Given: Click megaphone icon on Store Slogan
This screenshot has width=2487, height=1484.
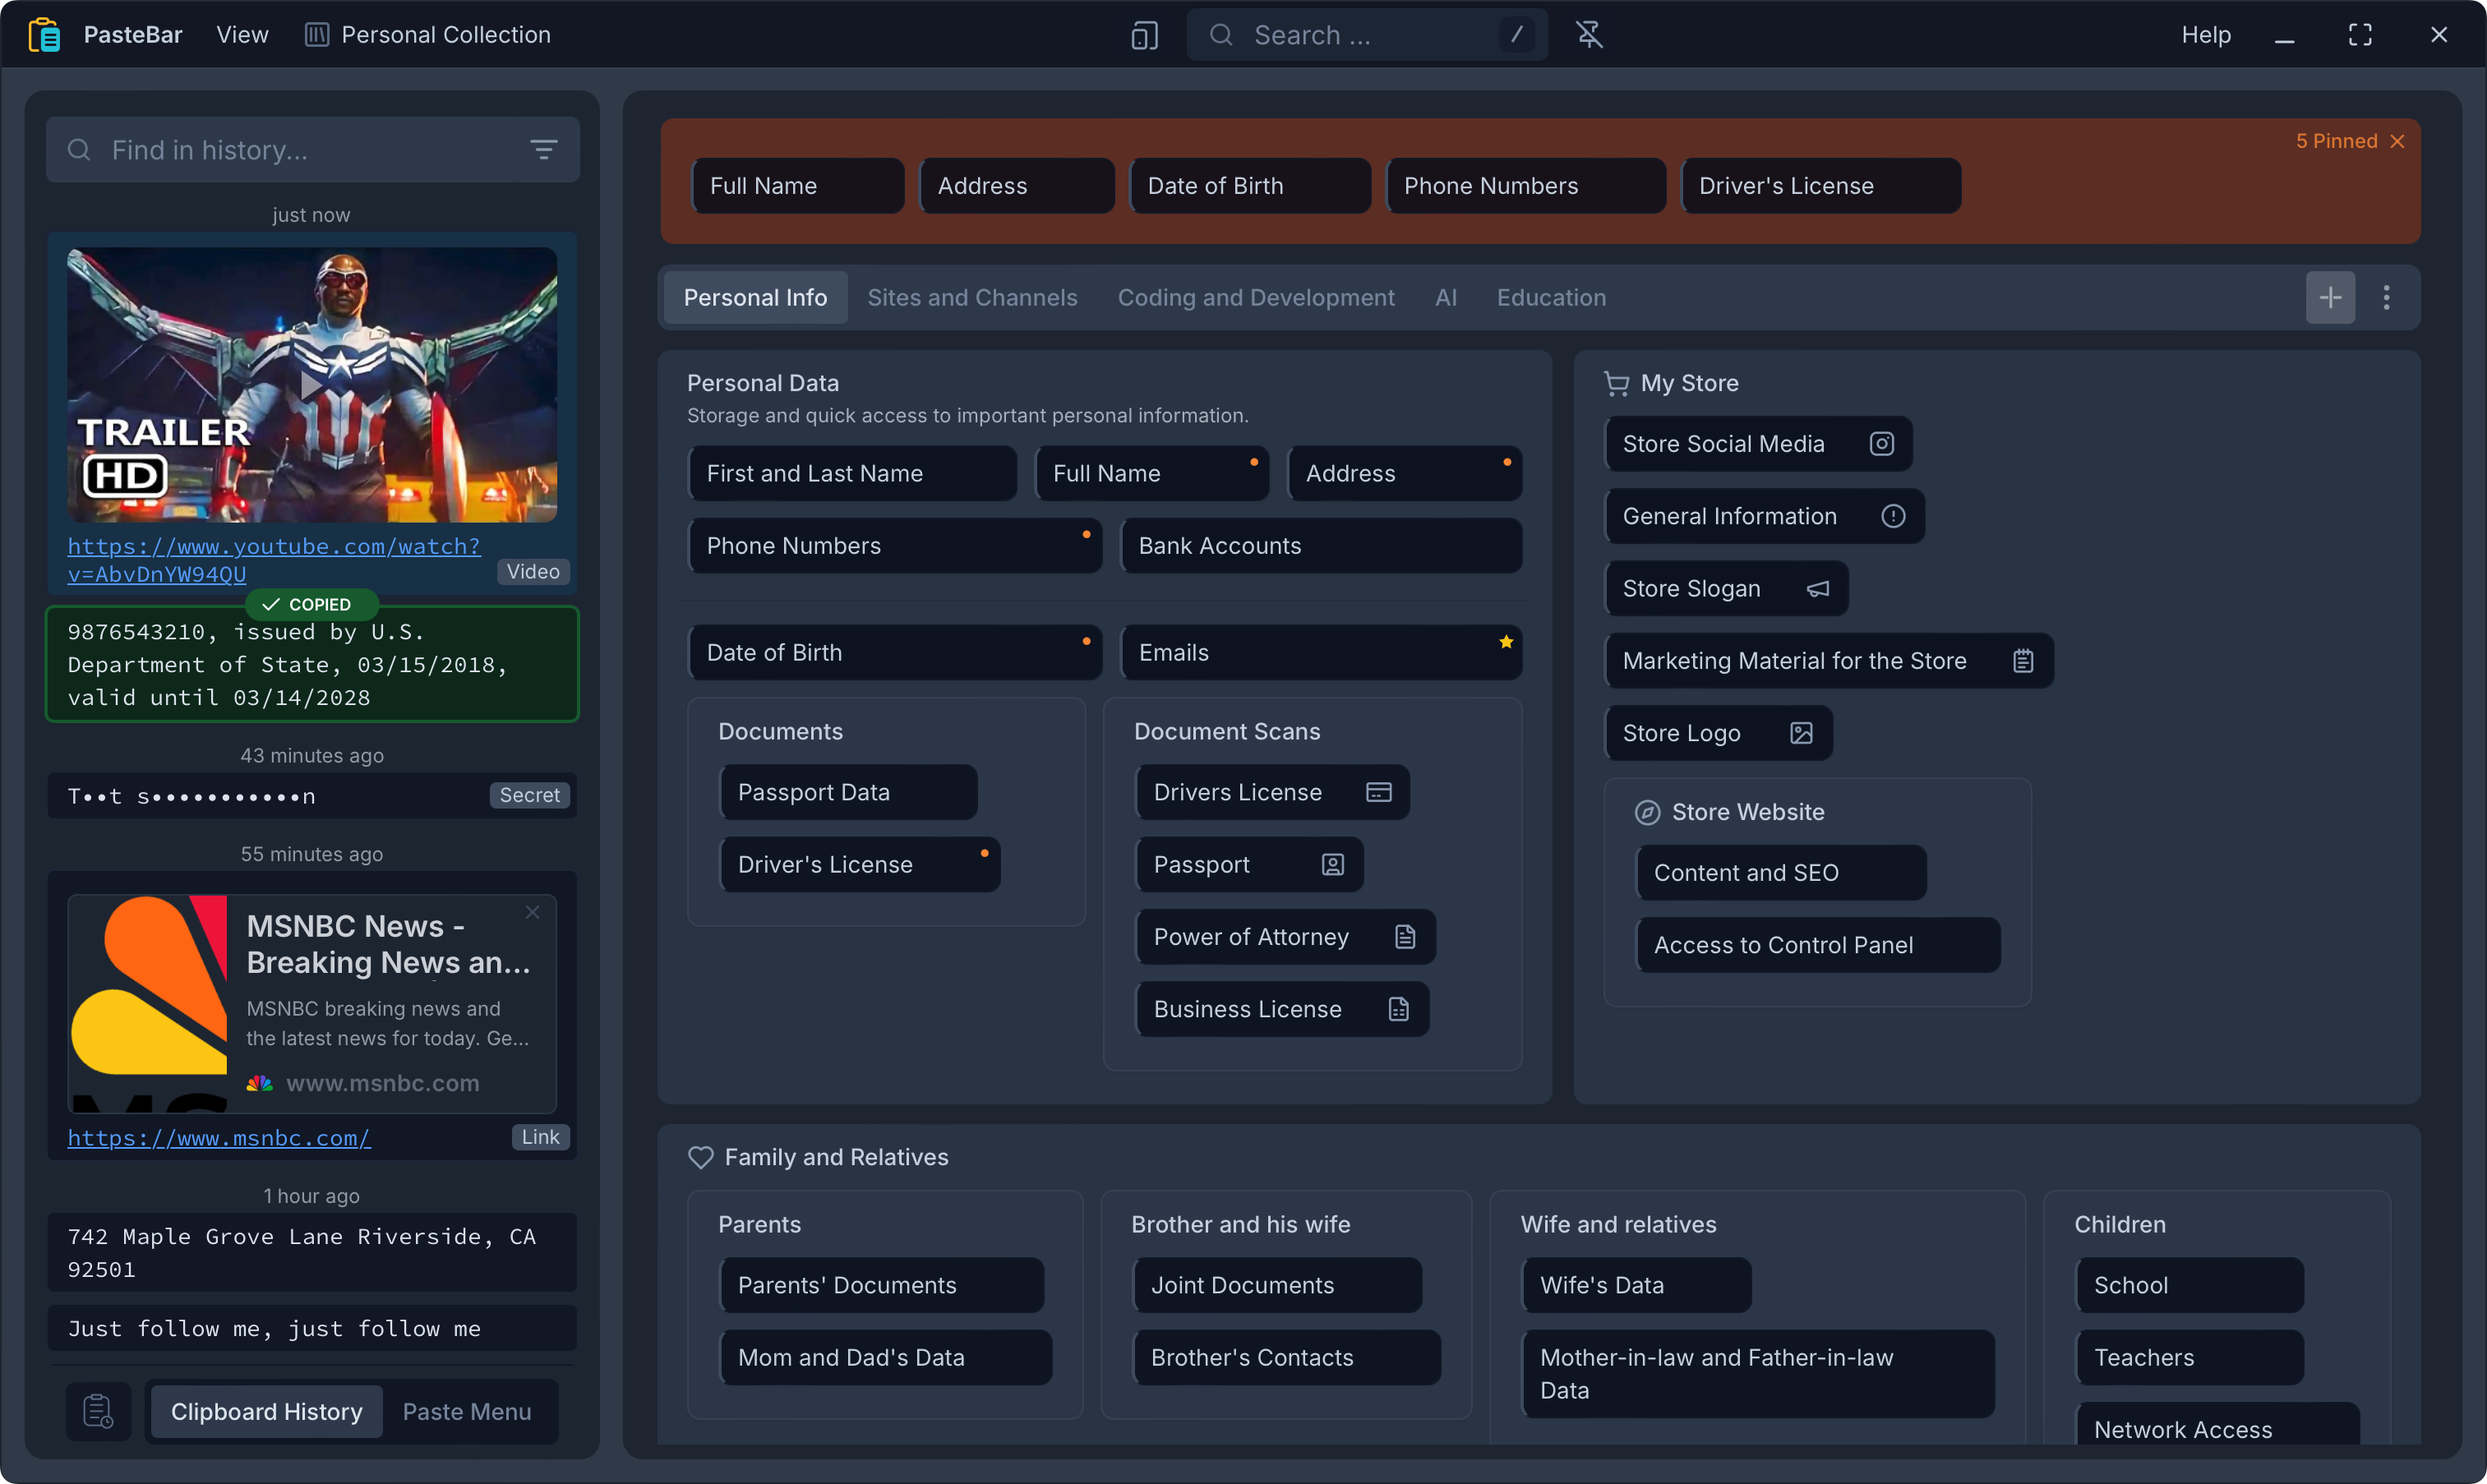Looking at the screenshot, I should (x=1818, y=589).
